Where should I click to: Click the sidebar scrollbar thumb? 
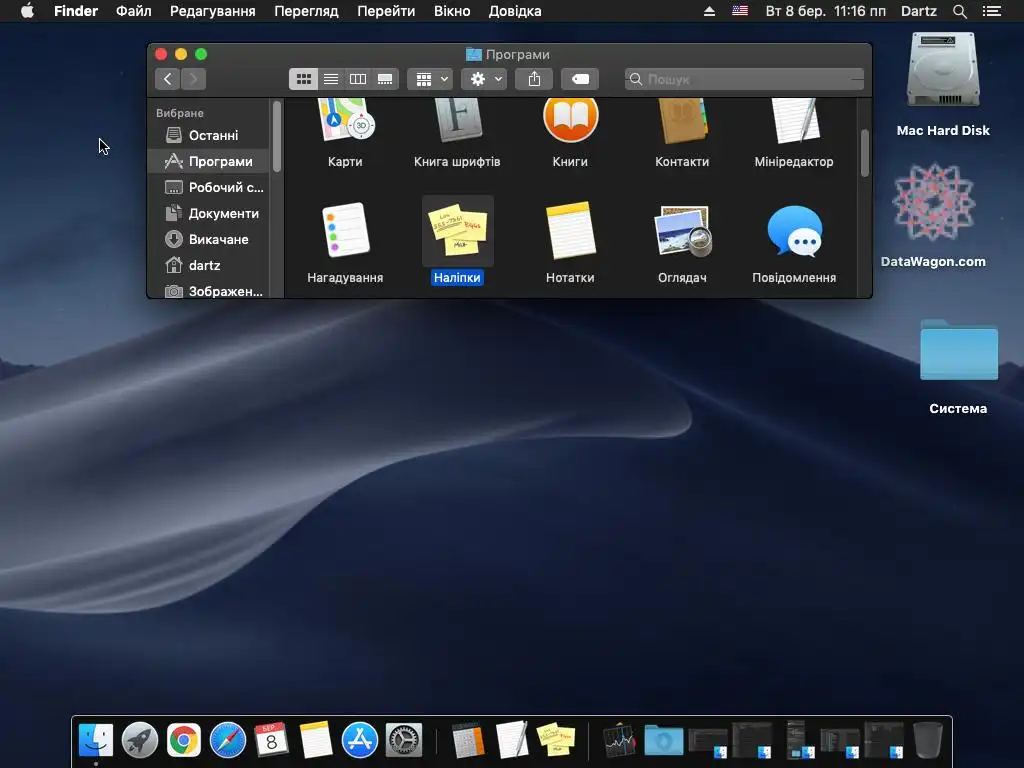point(277,136)
